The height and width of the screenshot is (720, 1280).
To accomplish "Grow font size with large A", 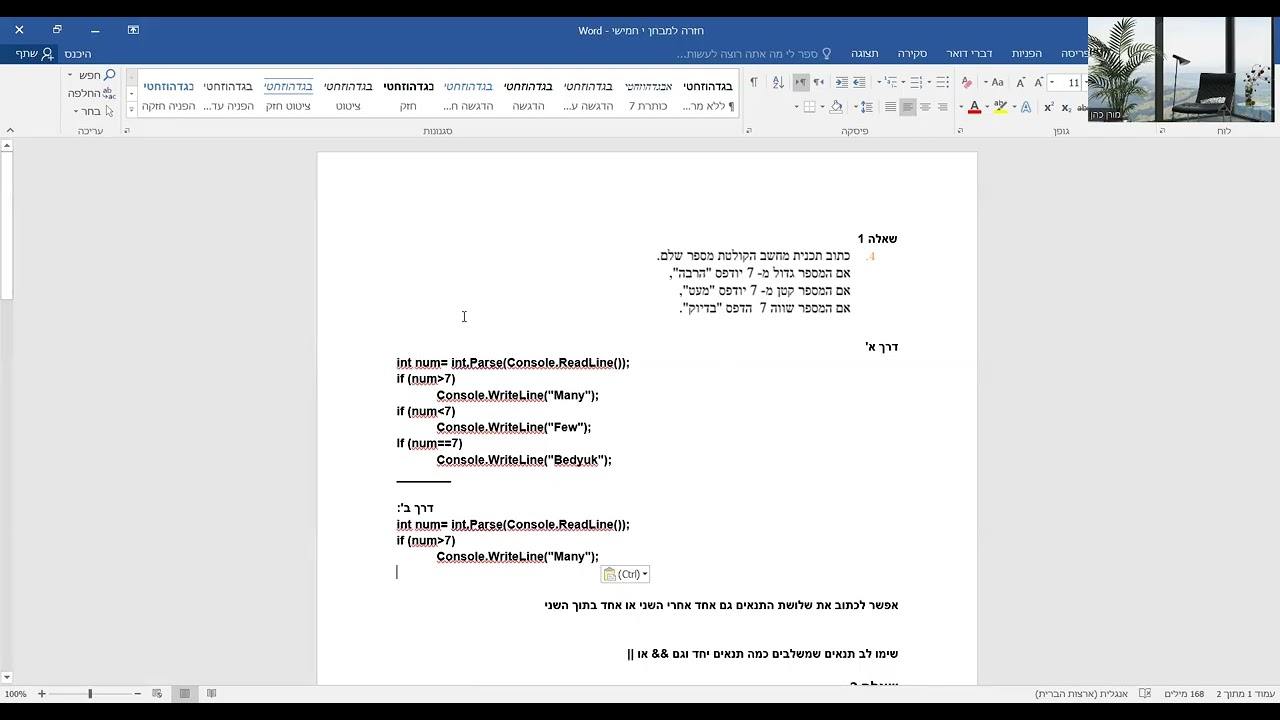I will 1038,82.
